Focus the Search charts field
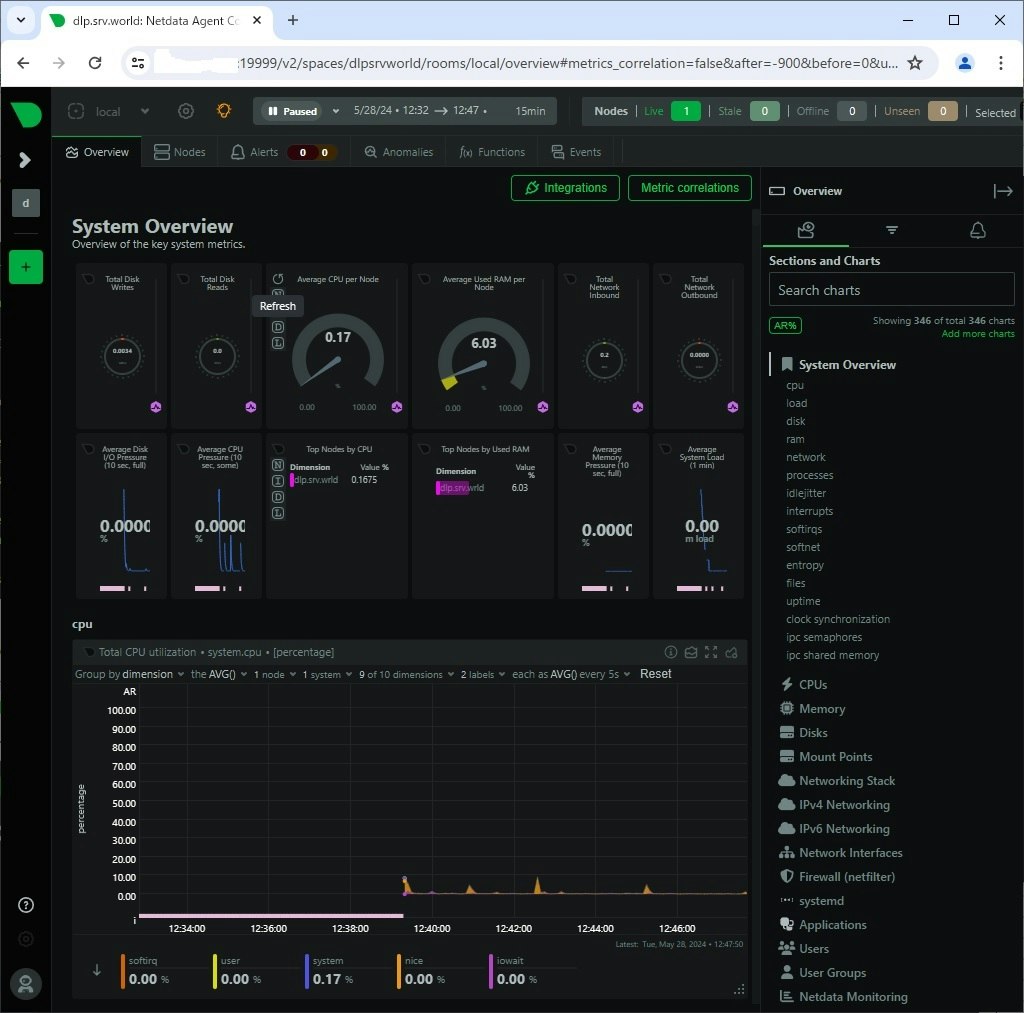 891,289
